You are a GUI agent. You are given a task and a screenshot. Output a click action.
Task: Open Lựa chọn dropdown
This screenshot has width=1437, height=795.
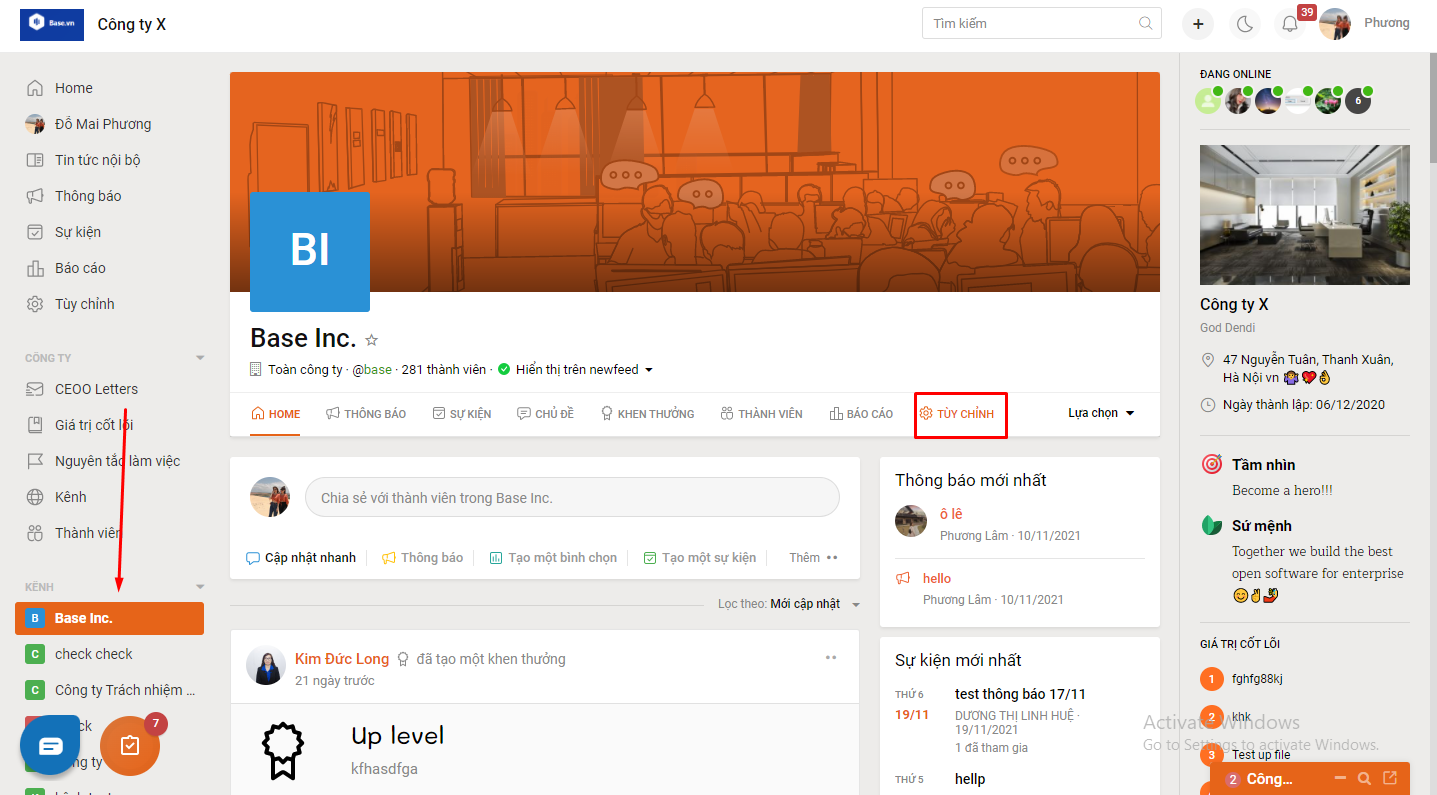click(x=1101, y=413)
